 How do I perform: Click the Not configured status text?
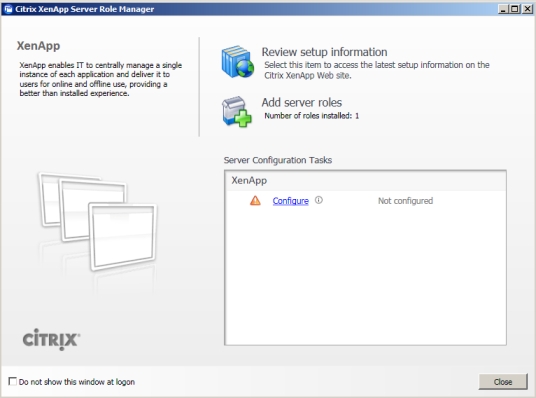(x=405, y=201)
